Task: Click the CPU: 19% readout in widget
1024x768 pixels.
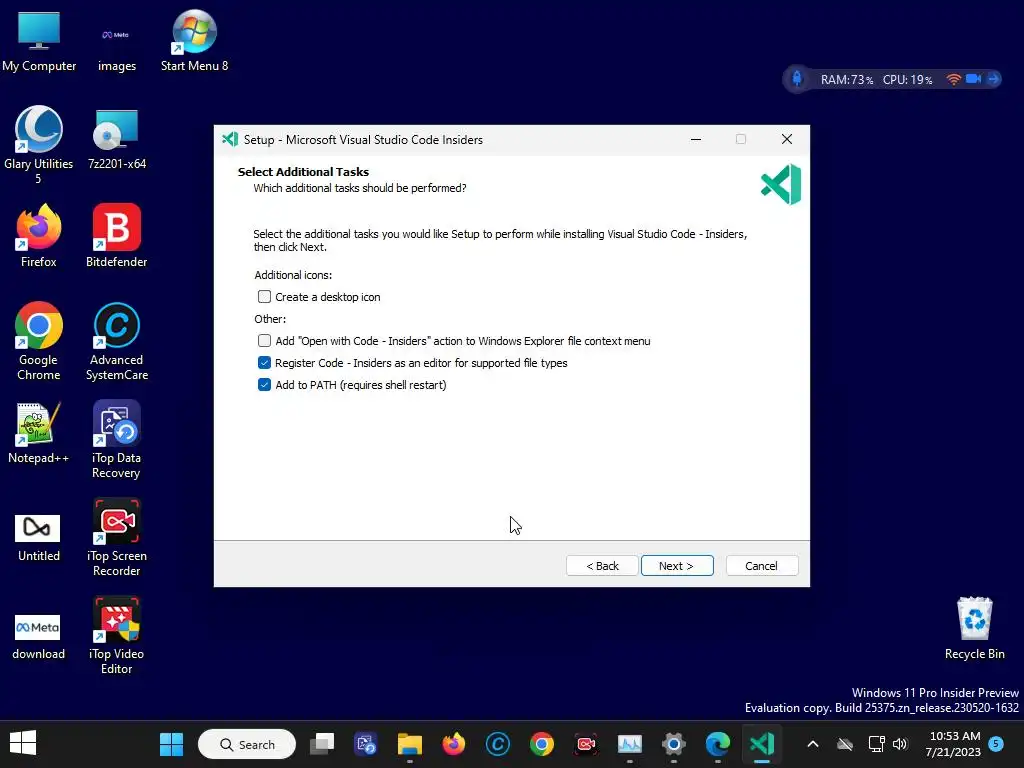Action: (907, 80)
